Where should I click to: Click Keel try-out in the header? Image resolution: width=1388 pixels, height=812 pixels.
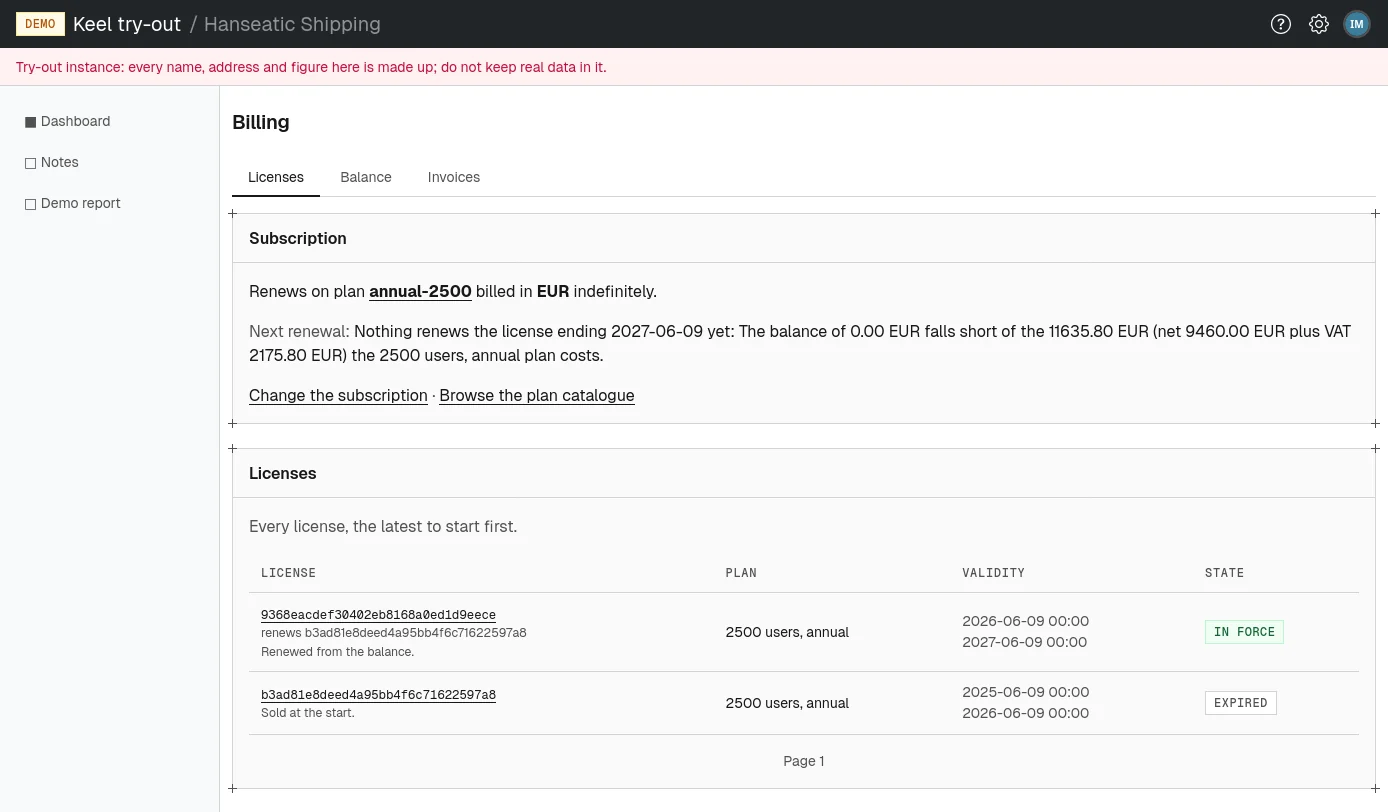pos(127,24)
